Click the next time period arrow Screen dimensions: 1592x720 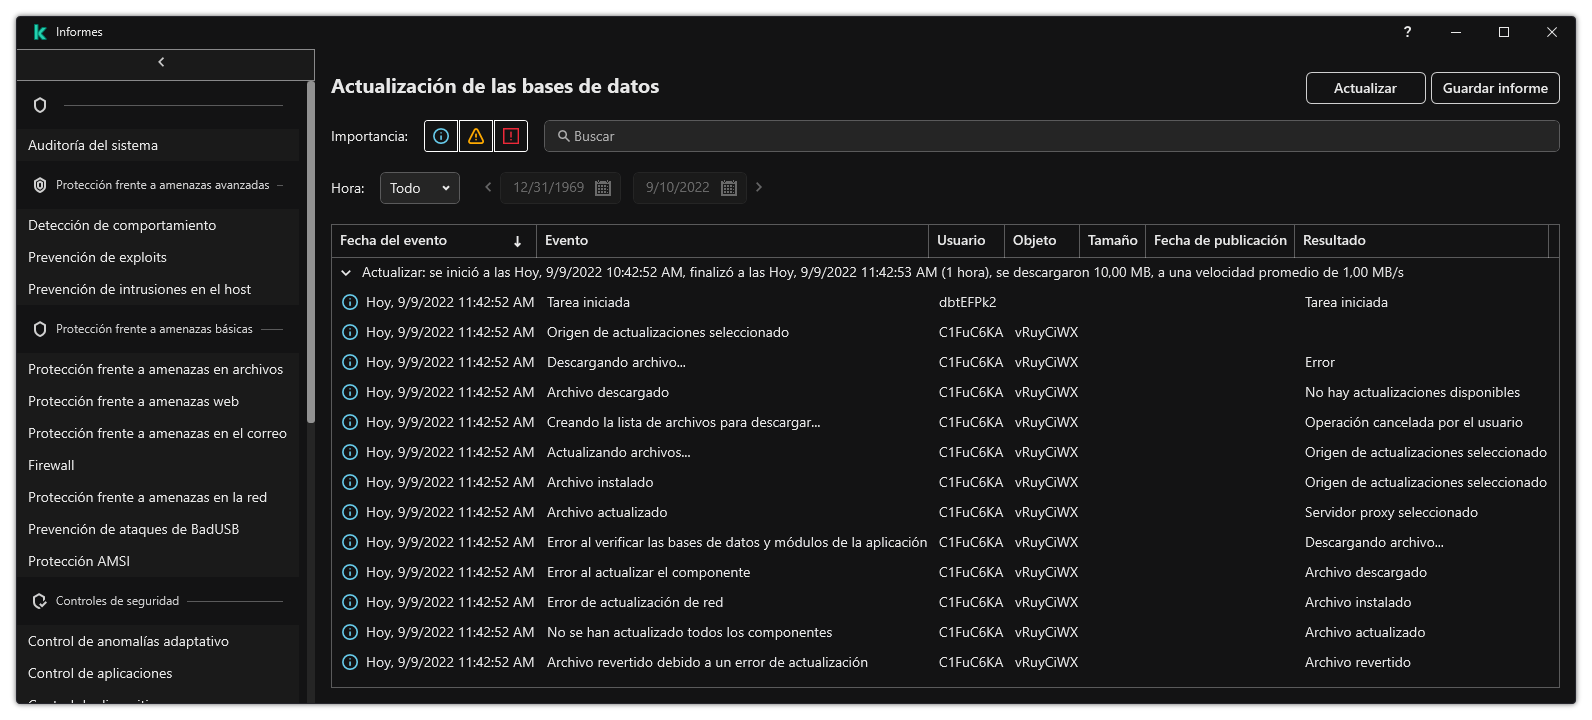point(759,187)
